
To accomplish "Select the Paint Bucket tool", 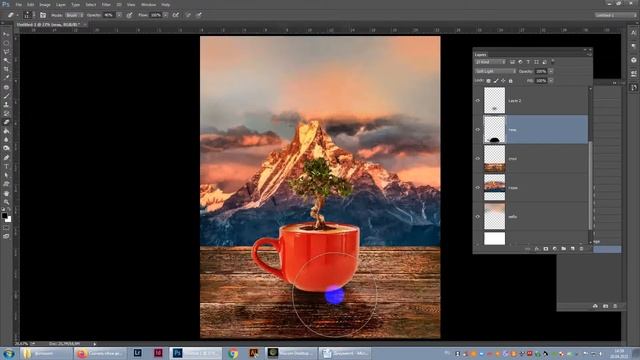I will (6, 131).
